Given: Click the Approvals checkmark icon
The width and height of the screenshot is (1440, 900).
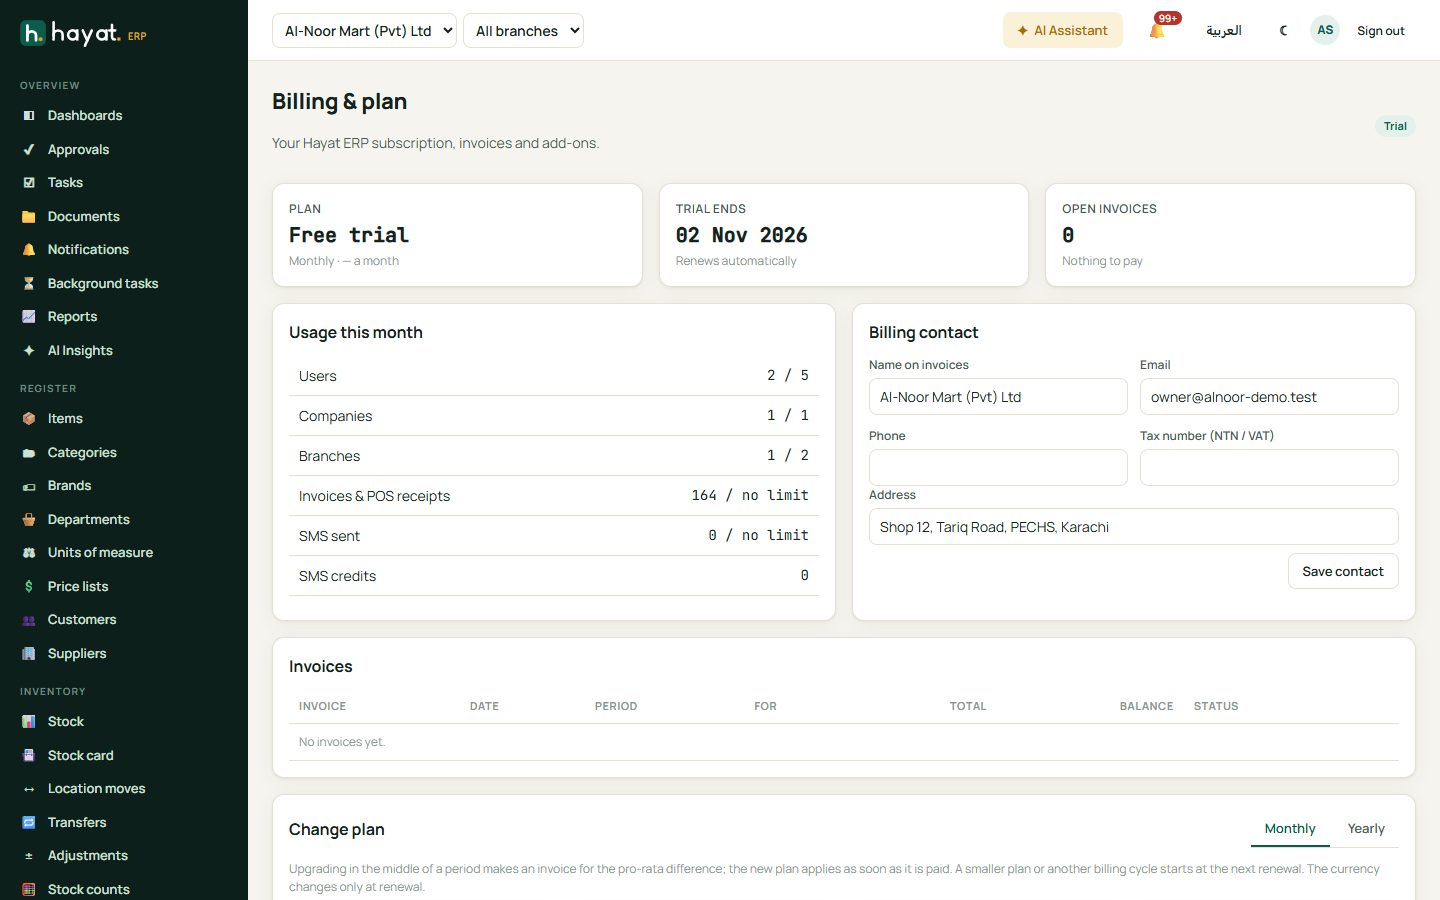Looking at the screenshot, I should (x=29, y=150).
